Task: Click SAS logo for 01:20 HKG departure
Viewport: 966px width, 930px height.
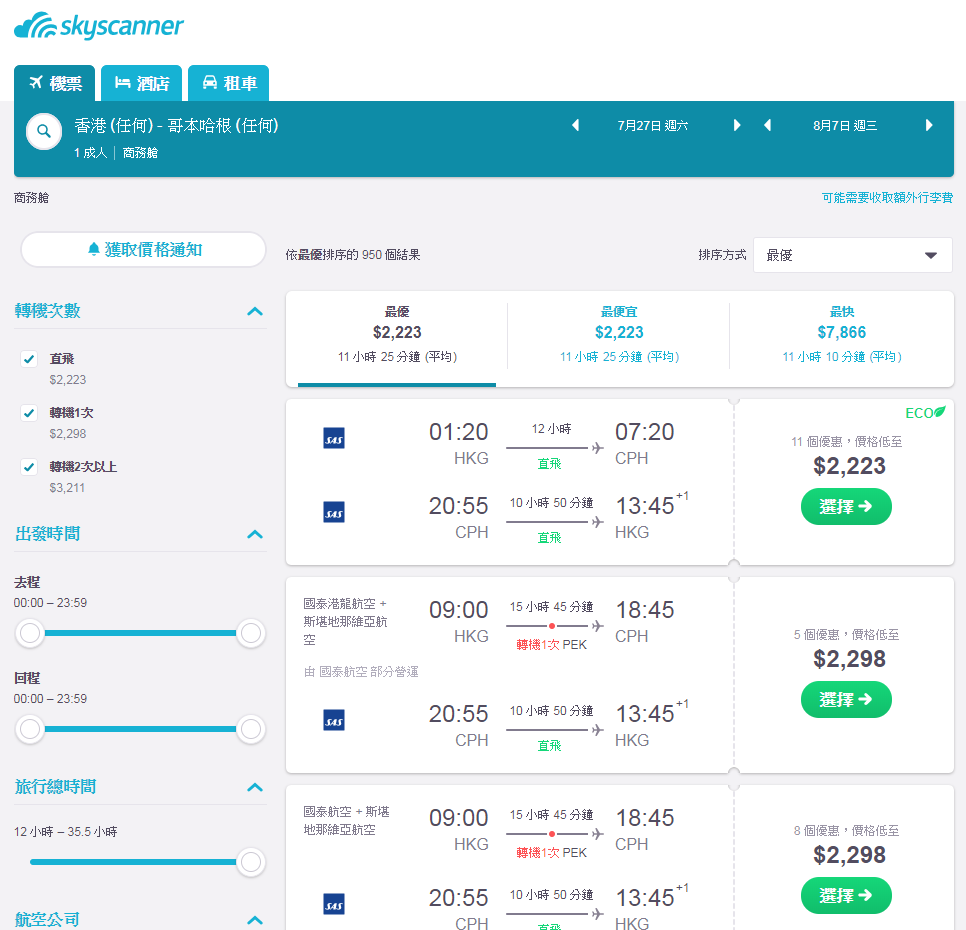Action: pos(334,439)
